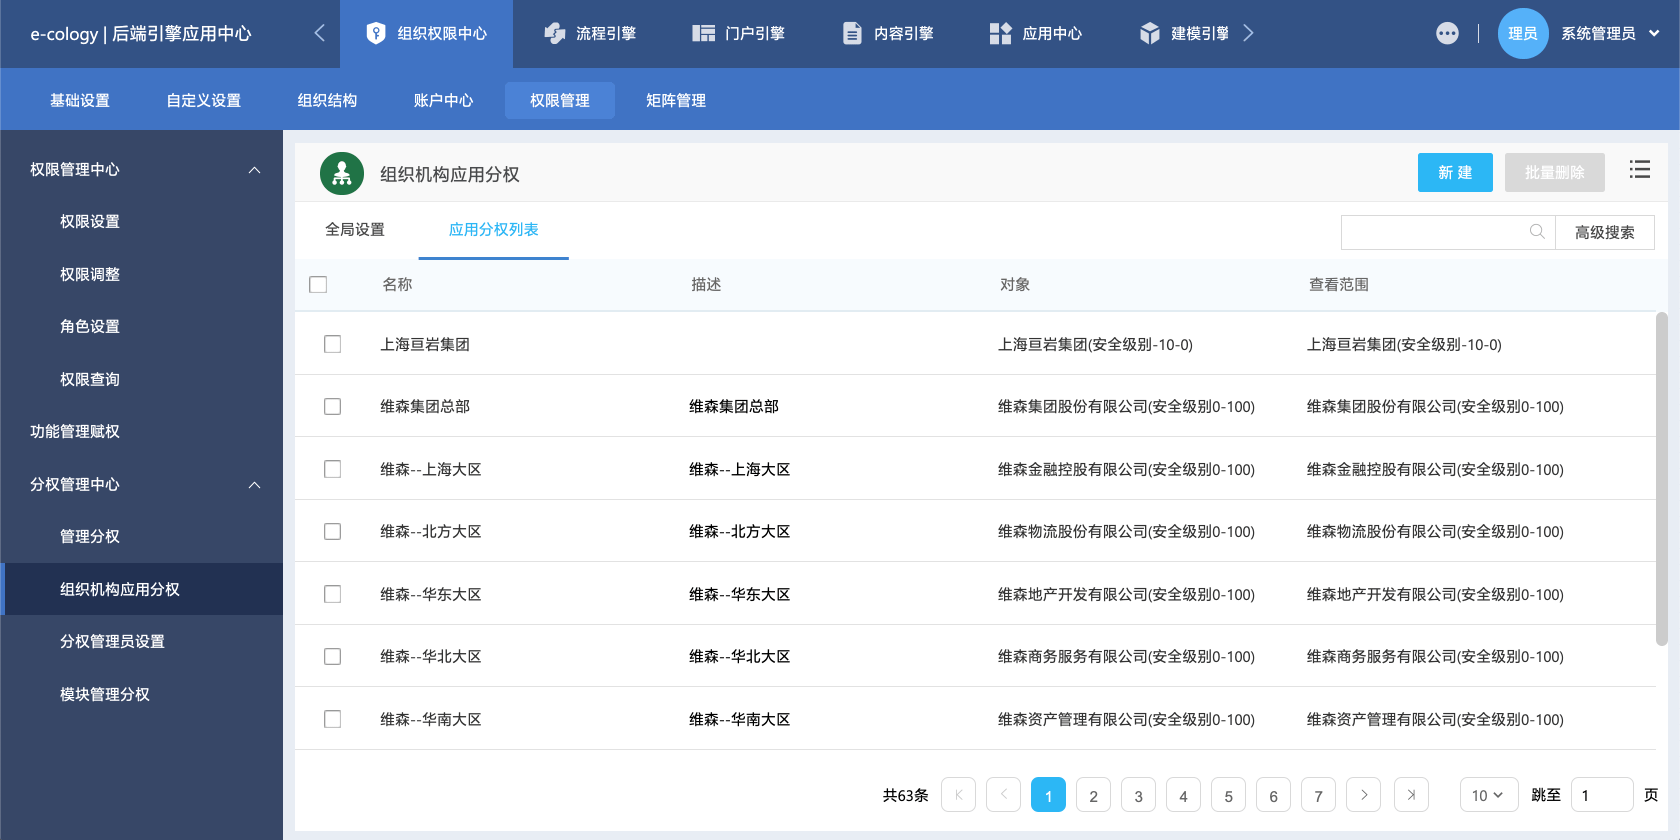Check the 维森--华东大区 row checkbox
The image size is (1680, 840).
(x=332, y=594)
